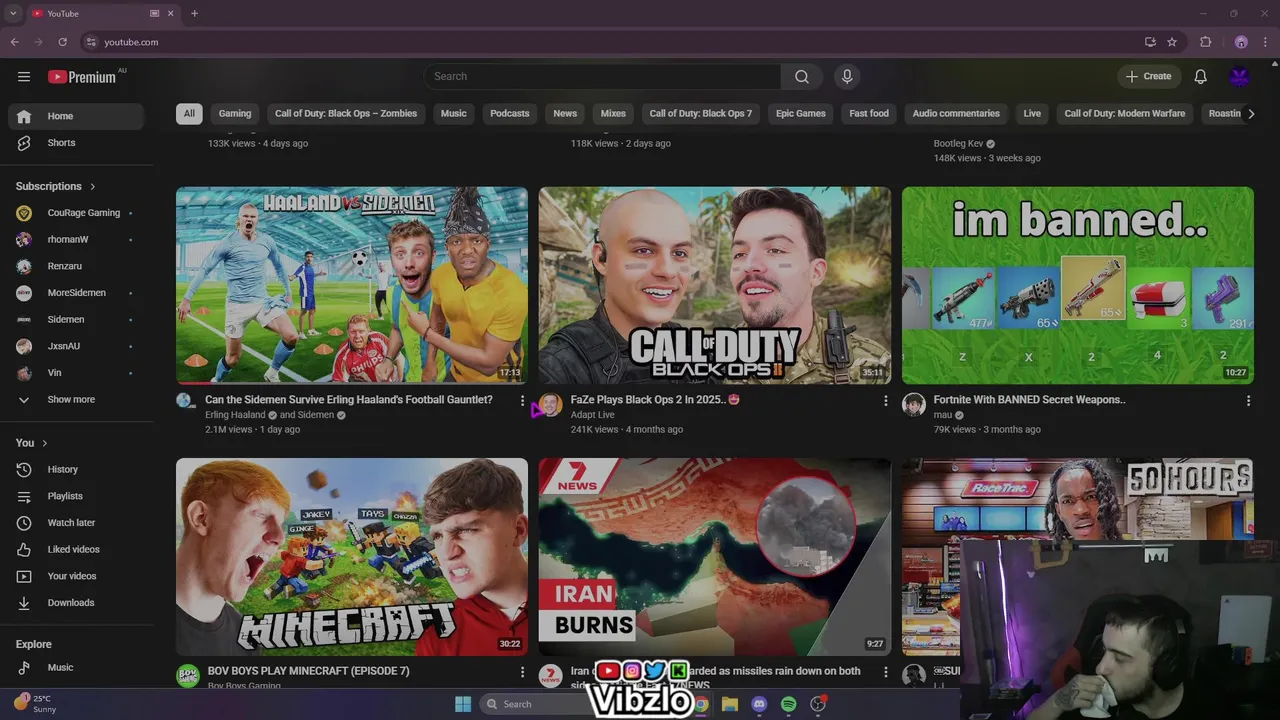Open Iran Burns 7NEWS thumbnail
Screen dimensions: 1280x720
coord(715,557)
